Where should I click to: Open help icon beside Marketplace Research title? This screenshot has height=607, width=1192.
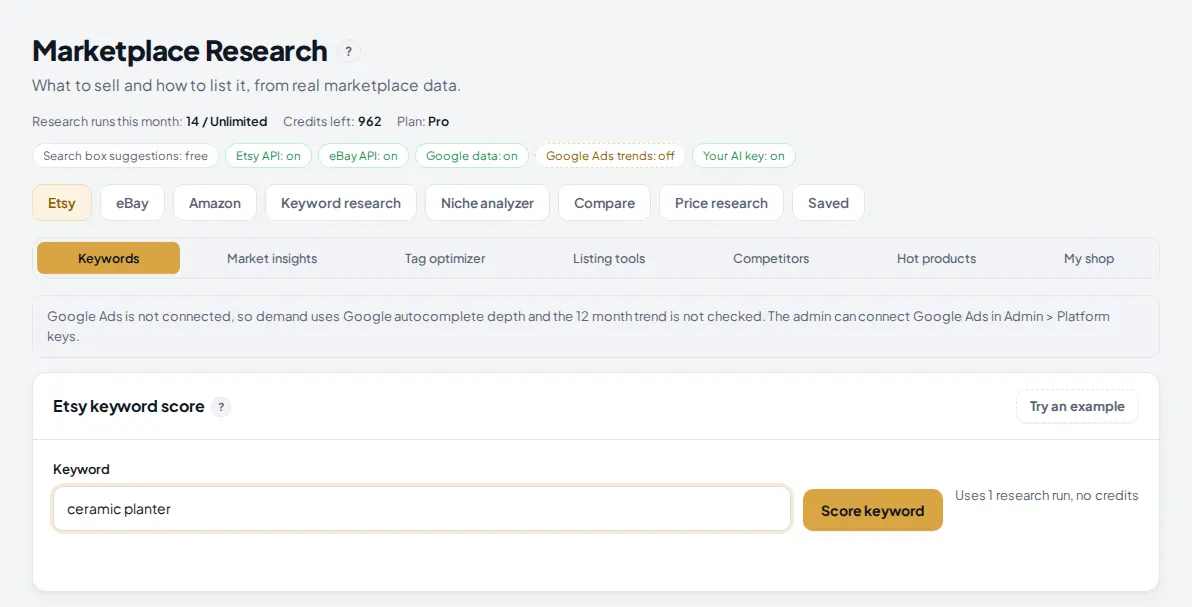click(348, 52)
